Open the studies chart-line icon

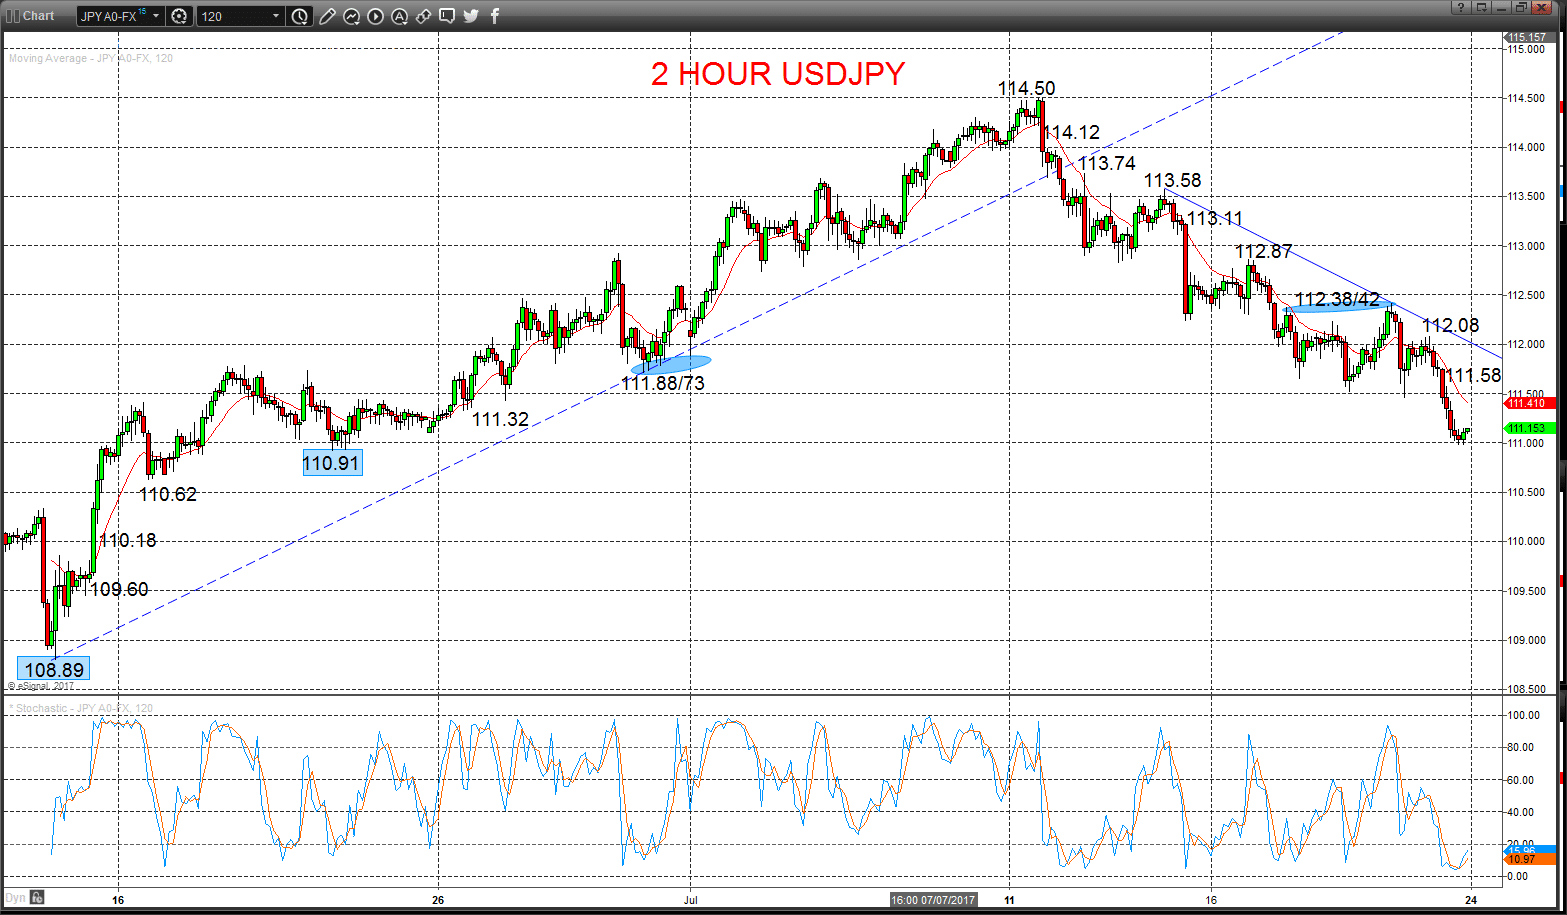point(351,16)
